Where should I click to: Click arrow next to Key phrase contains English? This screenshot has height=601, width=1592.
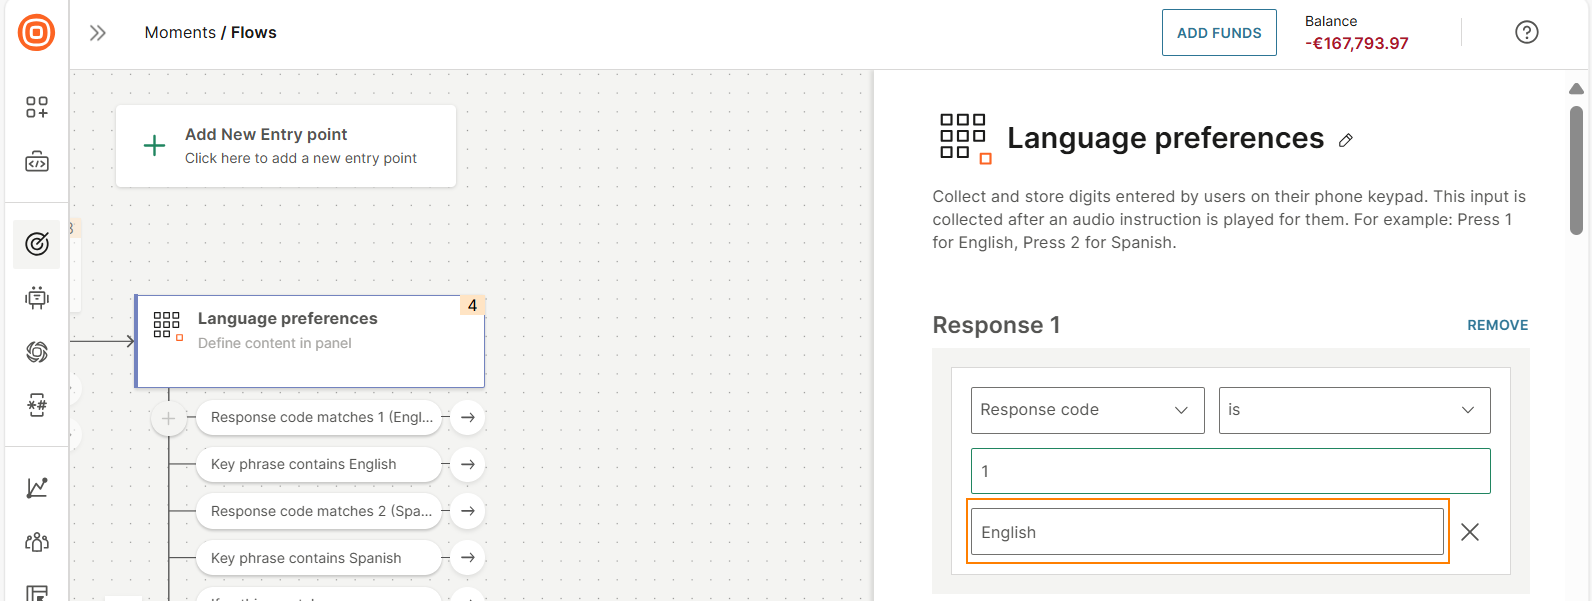click(467, 464)
